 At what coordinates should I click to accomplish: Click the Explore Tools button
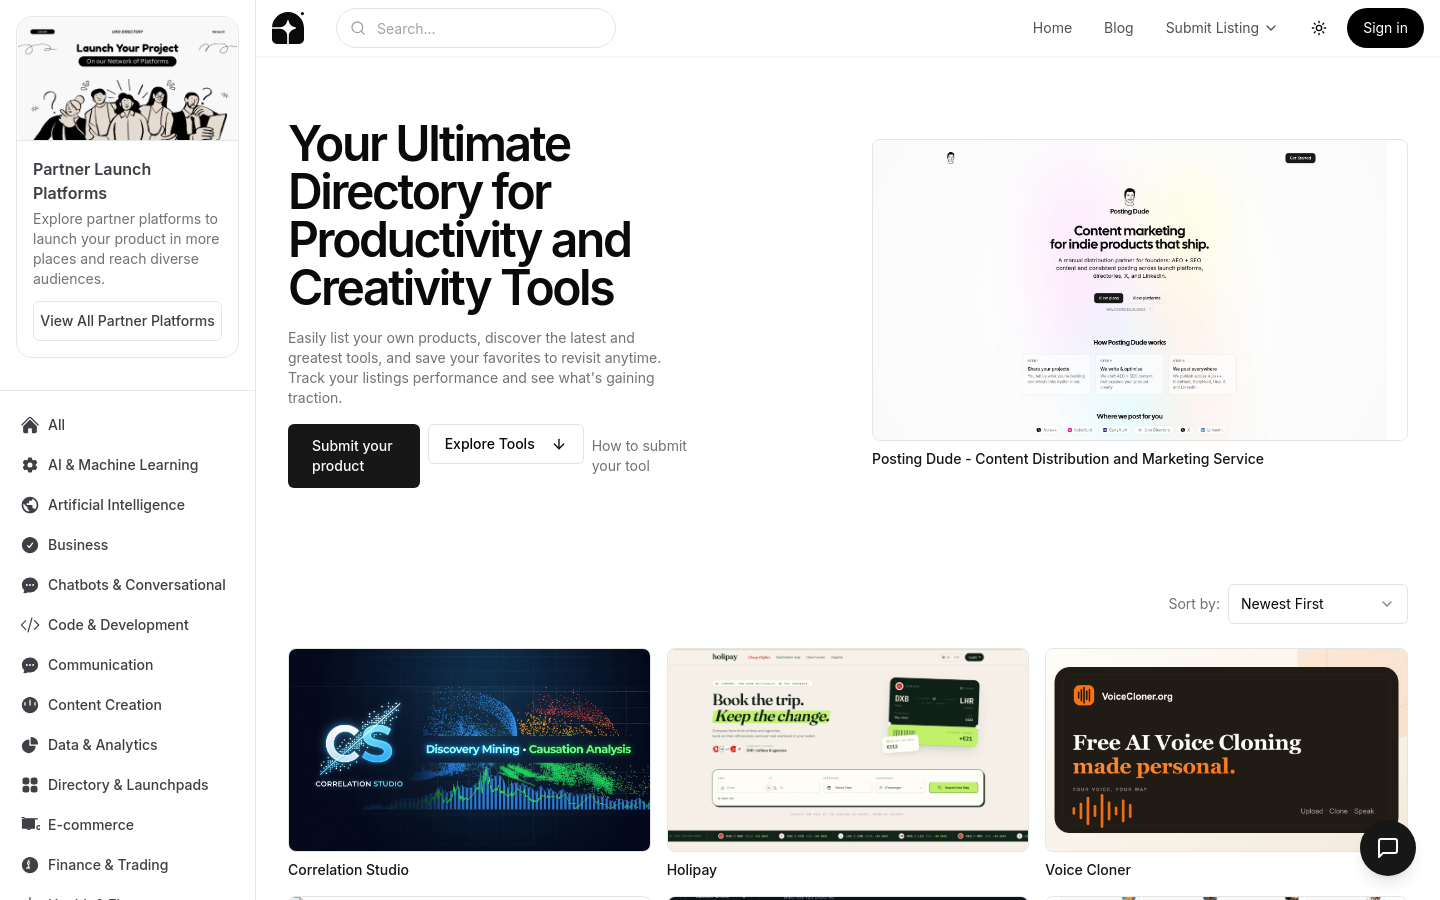click(x=505, y=444)
